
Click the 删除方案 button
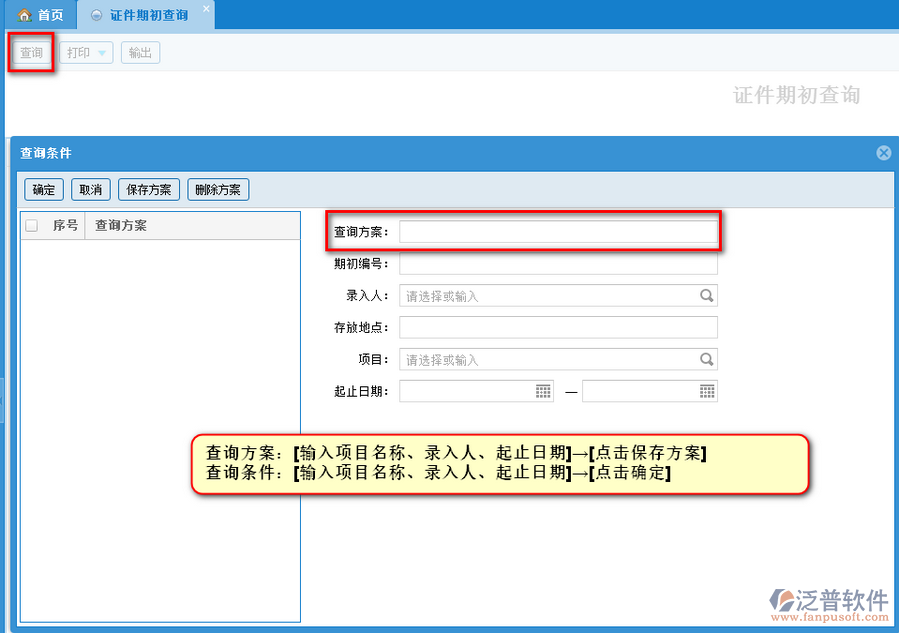point(218,190)
